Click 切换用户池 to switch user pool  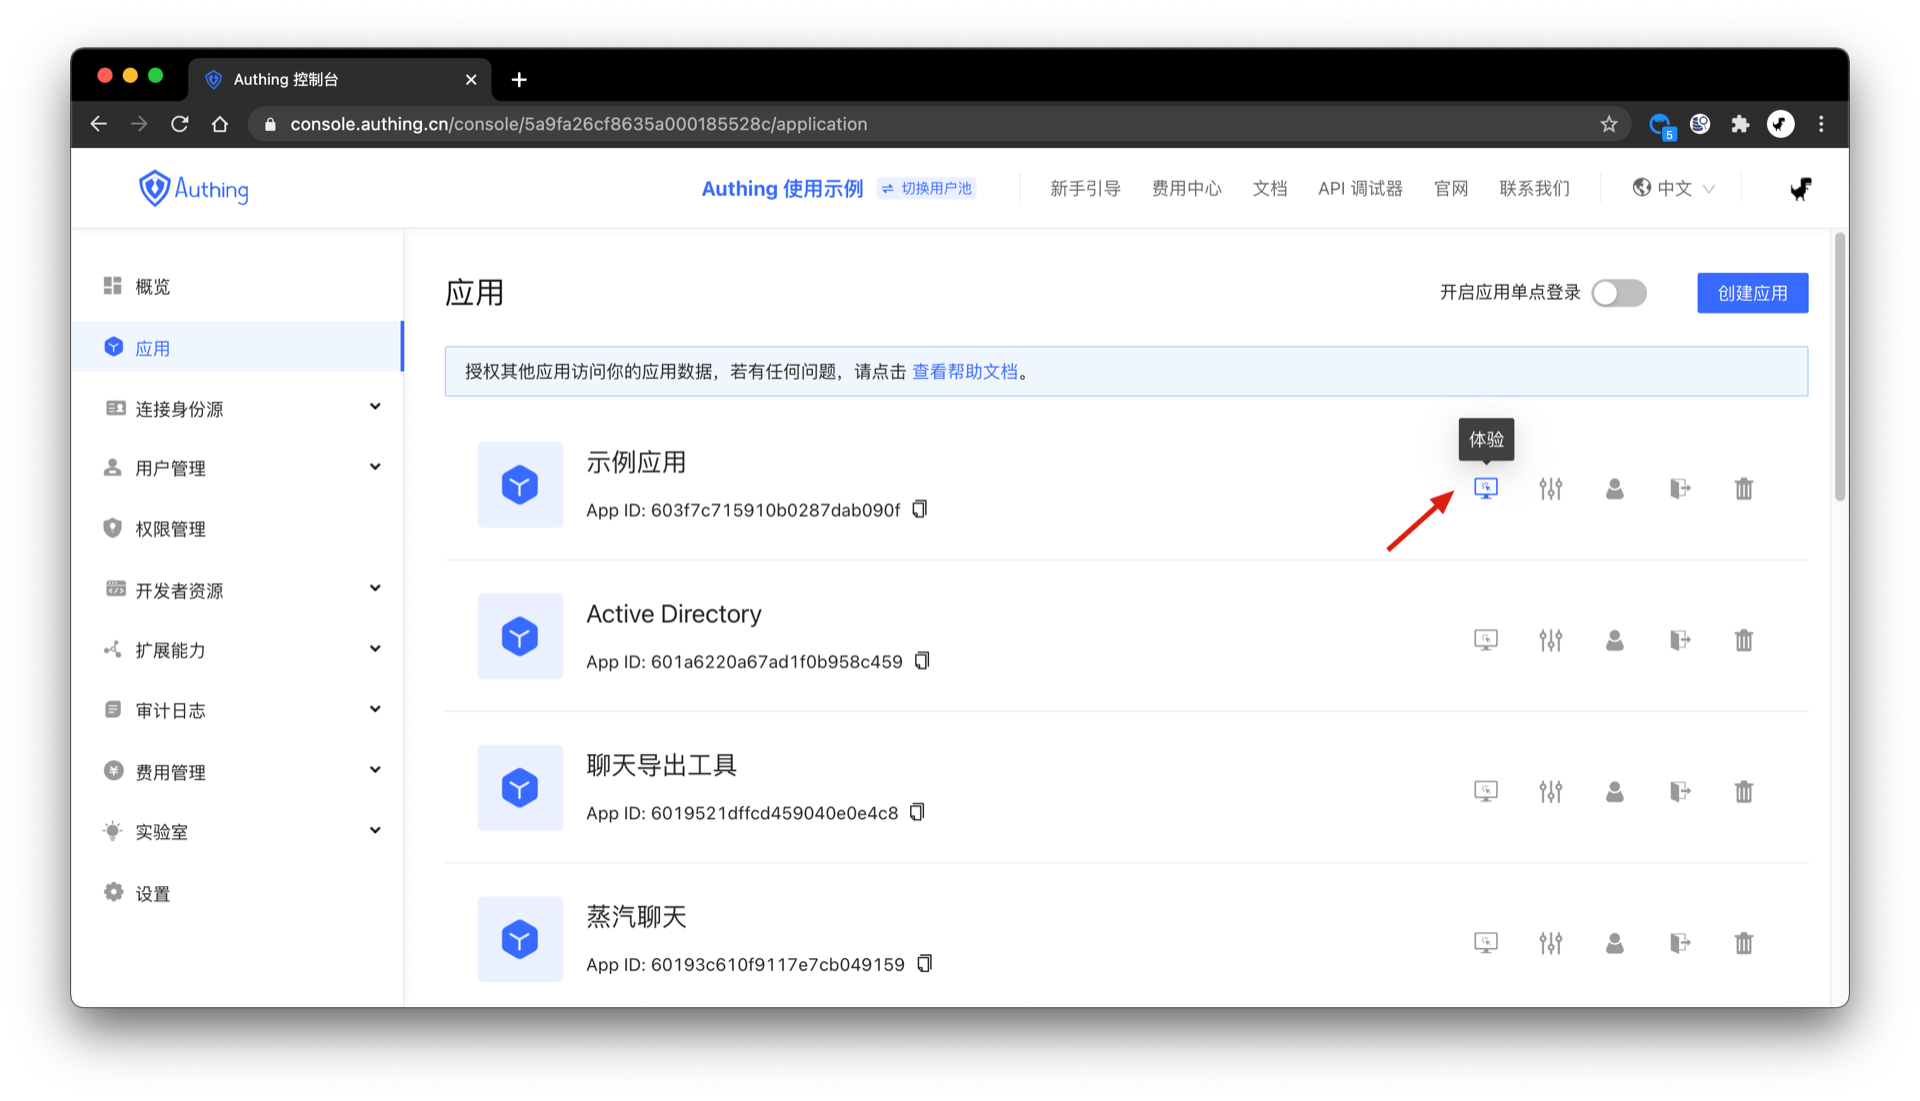(927, 188)
